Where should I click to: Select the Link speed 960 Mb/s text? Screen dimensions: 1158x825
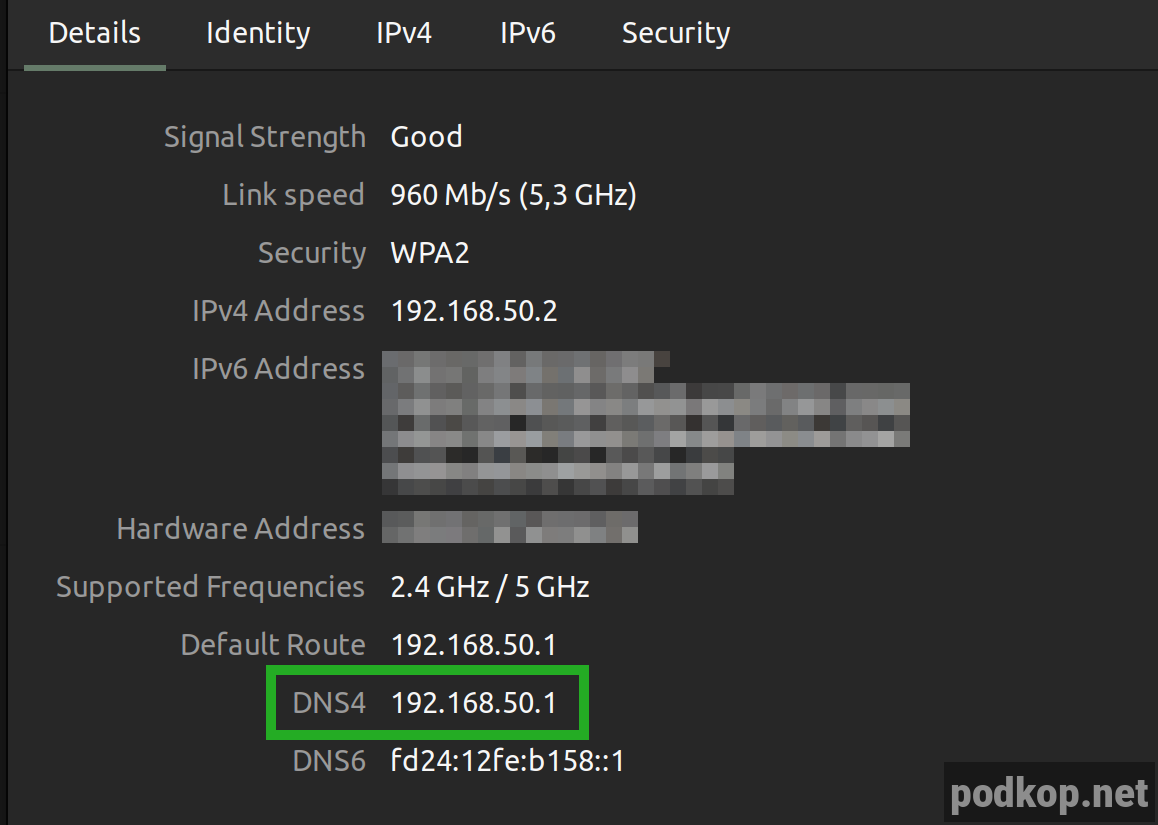(x=513, y=194)
